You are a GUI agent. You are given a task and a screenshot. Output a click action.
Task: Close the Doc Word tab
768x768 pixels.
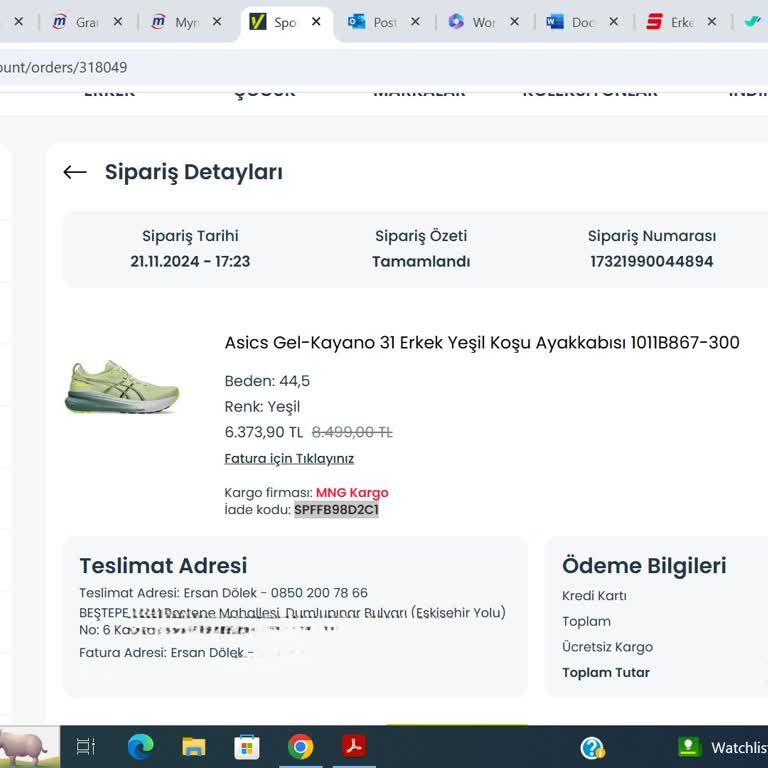coord(614,22)
